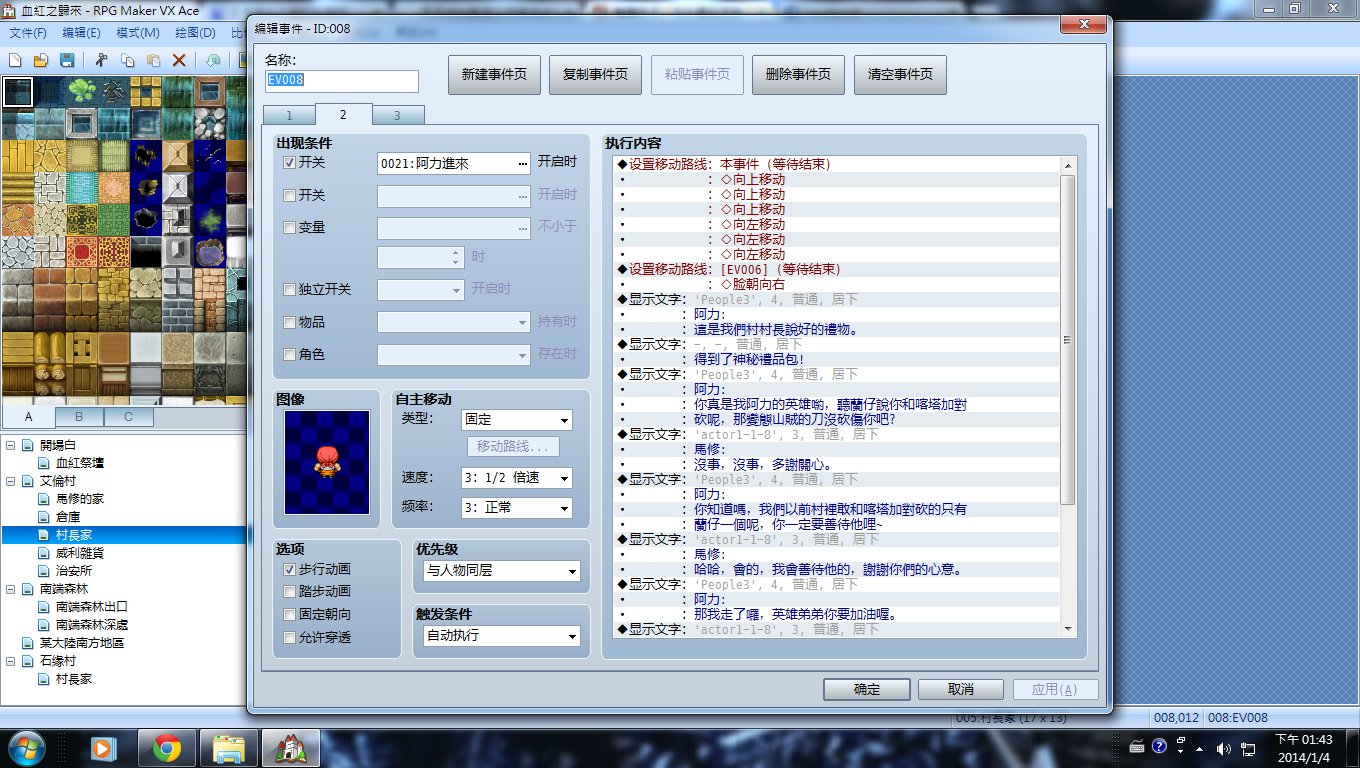
Task: Switch to event page tab 1
Action: 289,115
